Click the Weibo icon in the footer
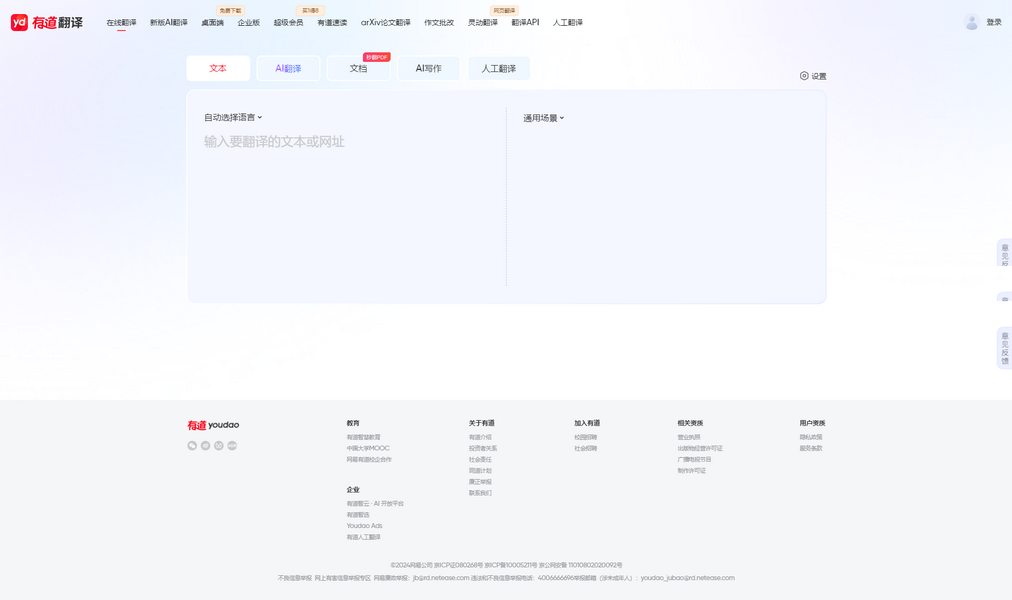The image size is (1012, 600). [x=205, y=446]
